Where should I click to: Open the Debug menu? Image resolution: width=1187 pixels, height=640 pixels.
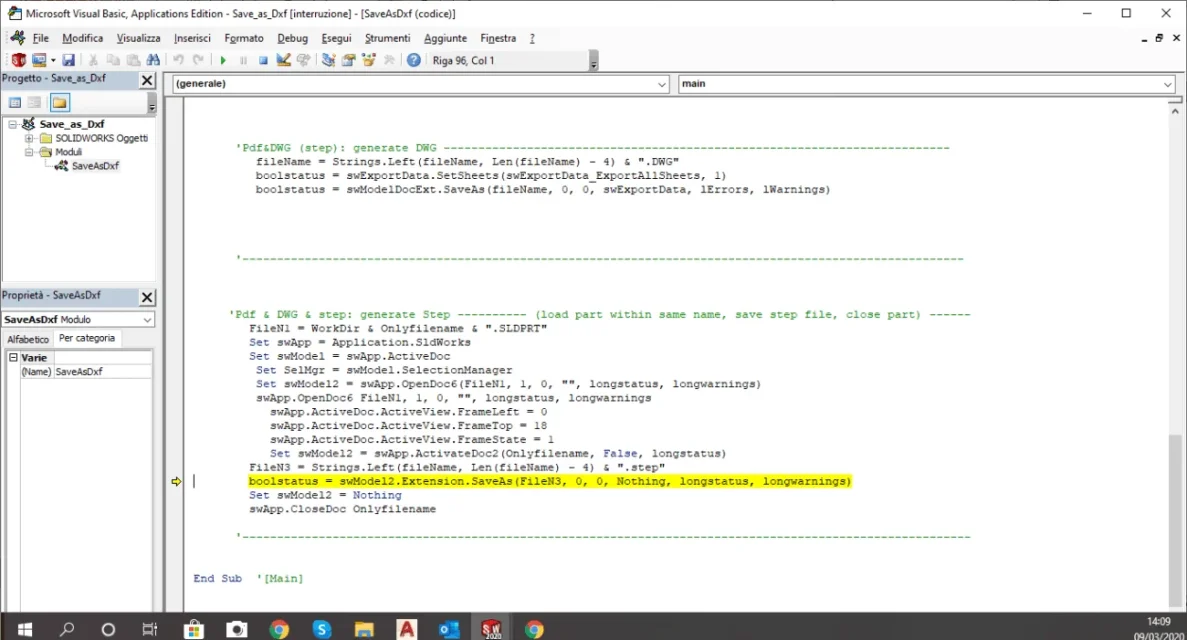[292, 38]
